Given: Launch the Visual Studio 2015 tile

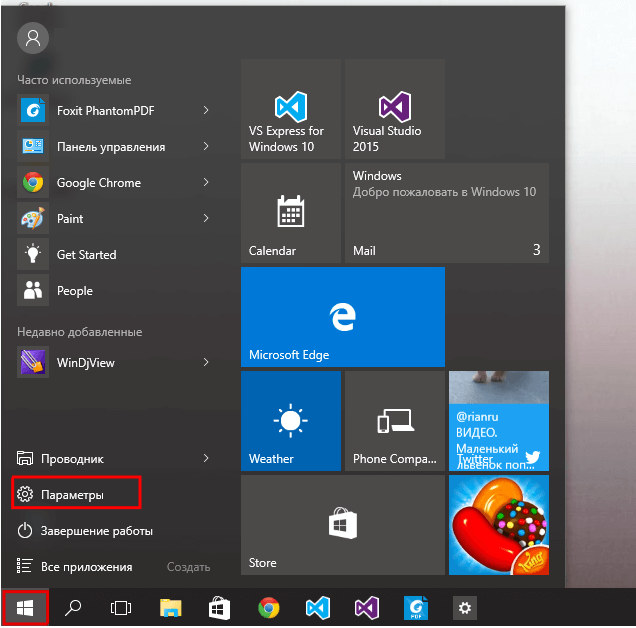Looking at the screenshot, I should point(394,109).
